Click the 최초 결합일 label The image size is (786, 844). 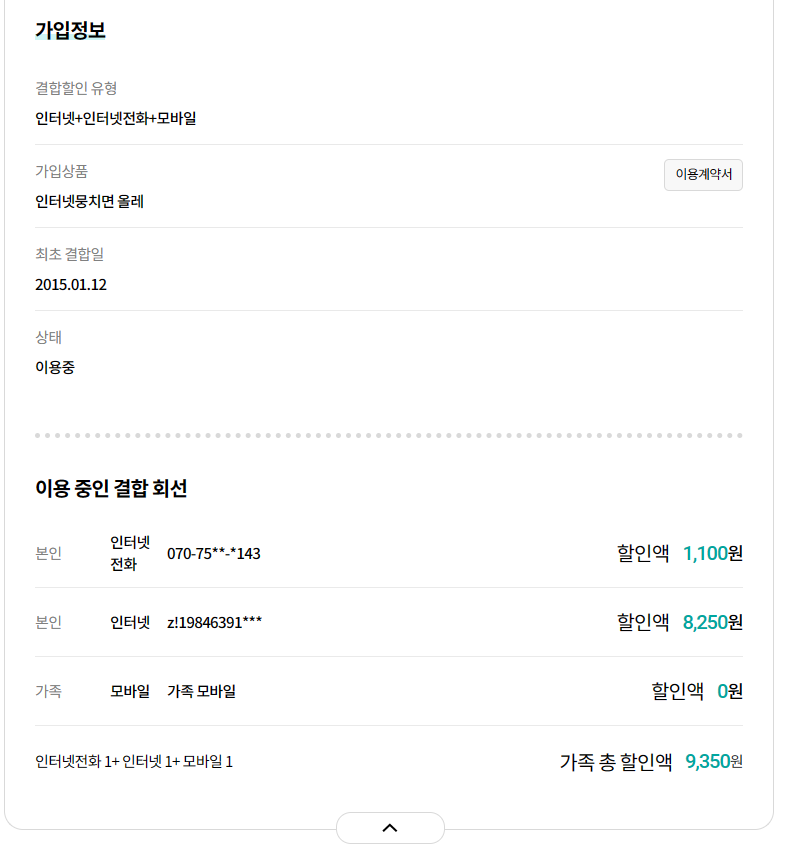69,254
